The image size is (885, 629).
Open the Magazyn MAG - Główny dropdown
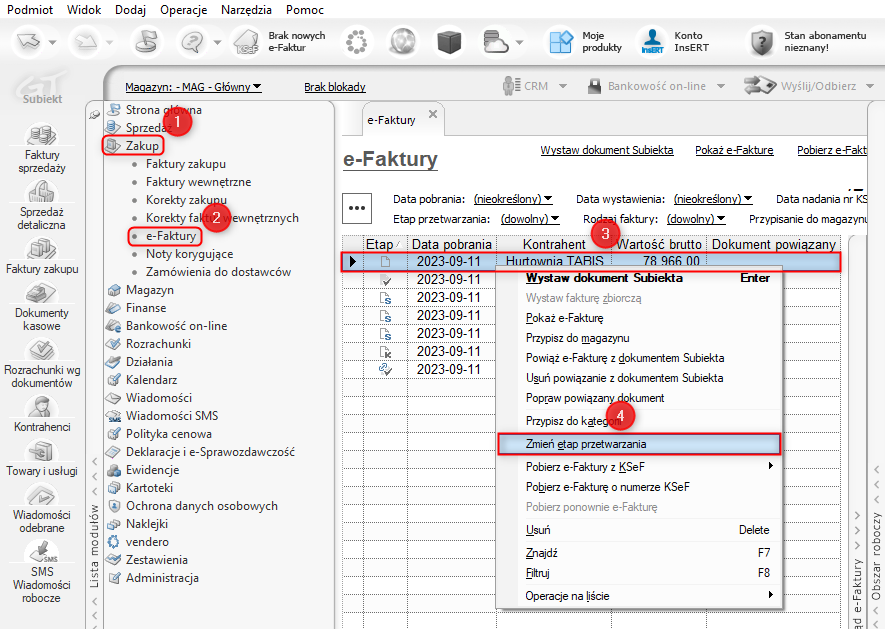pos(193,87)
